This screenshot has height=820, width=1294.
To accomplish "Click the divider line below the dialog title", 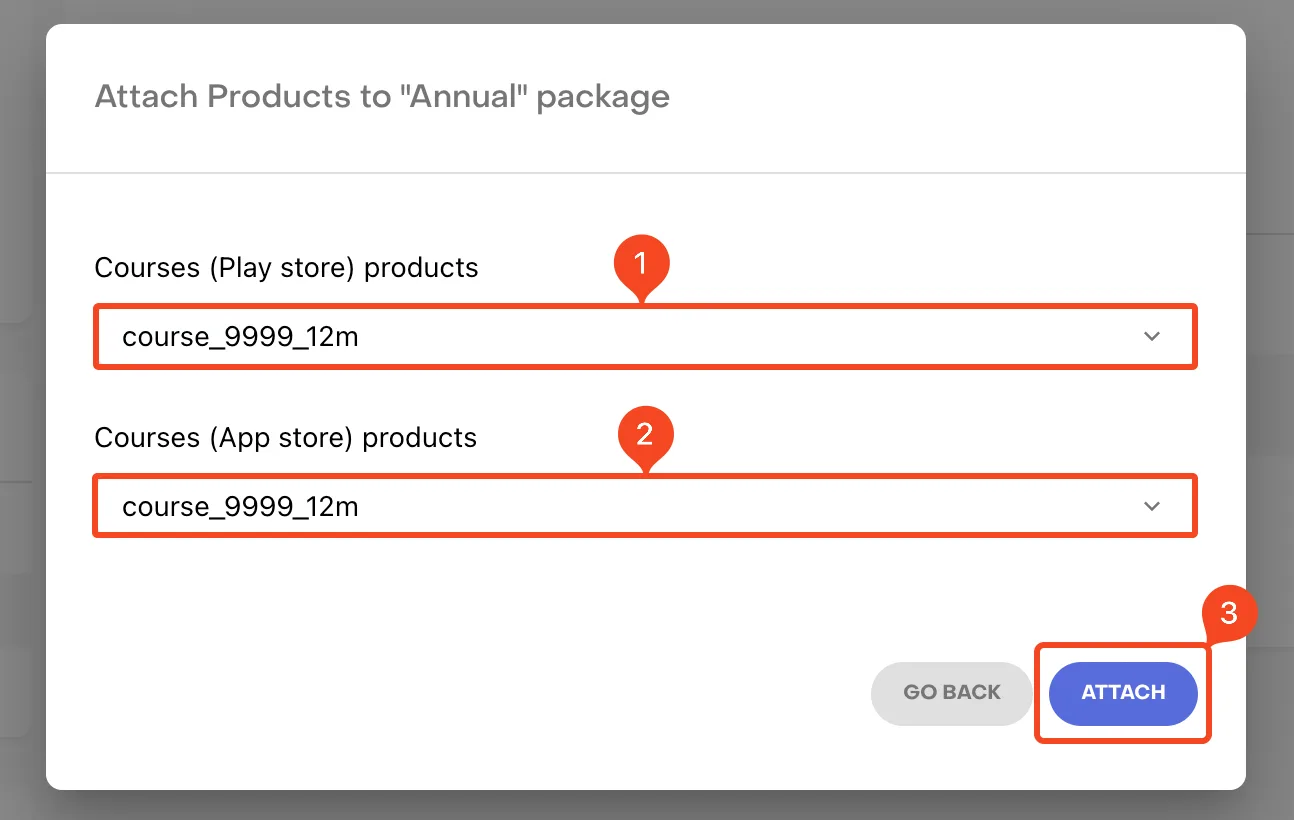I will coord(646,173).
